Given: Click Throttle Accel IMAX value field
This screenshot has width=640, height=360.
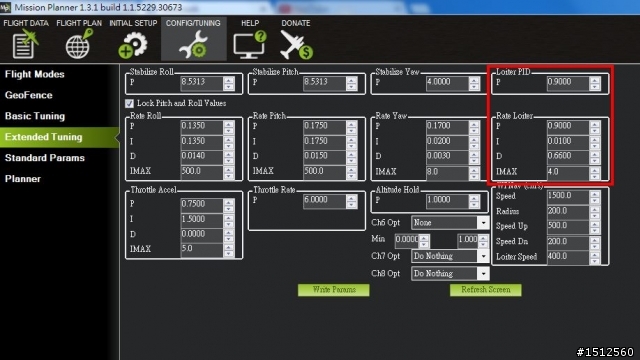Looking at the screenshot, I should (x=202, y=249).
